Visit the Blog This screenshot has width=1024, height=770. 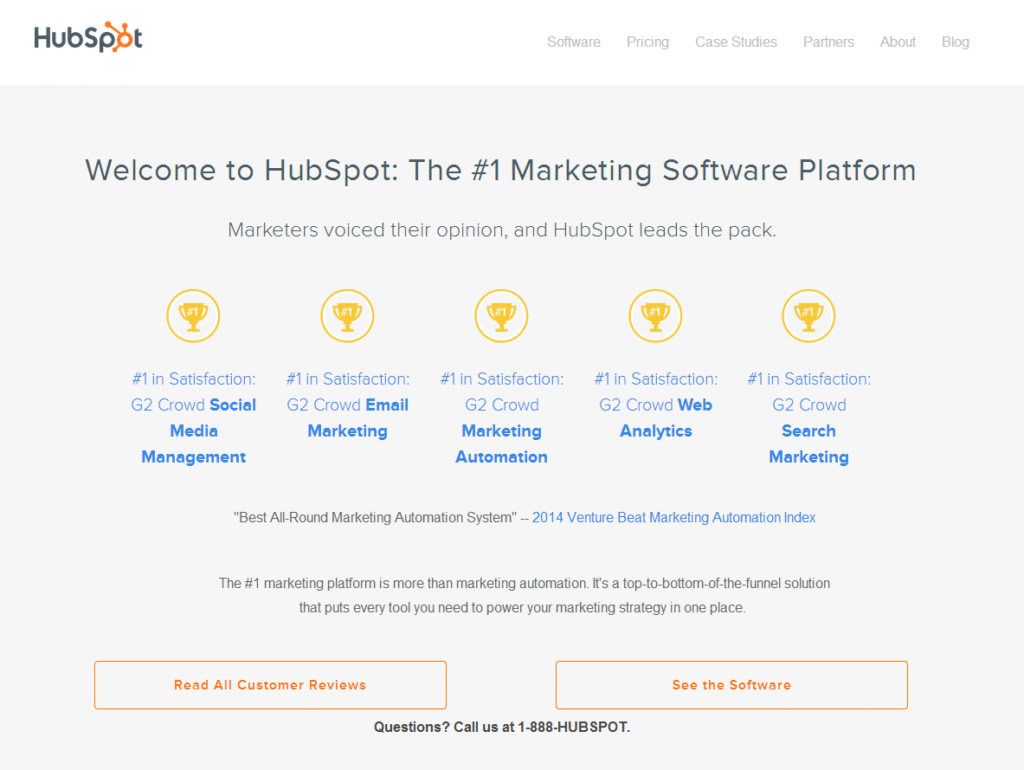point(955,42)
